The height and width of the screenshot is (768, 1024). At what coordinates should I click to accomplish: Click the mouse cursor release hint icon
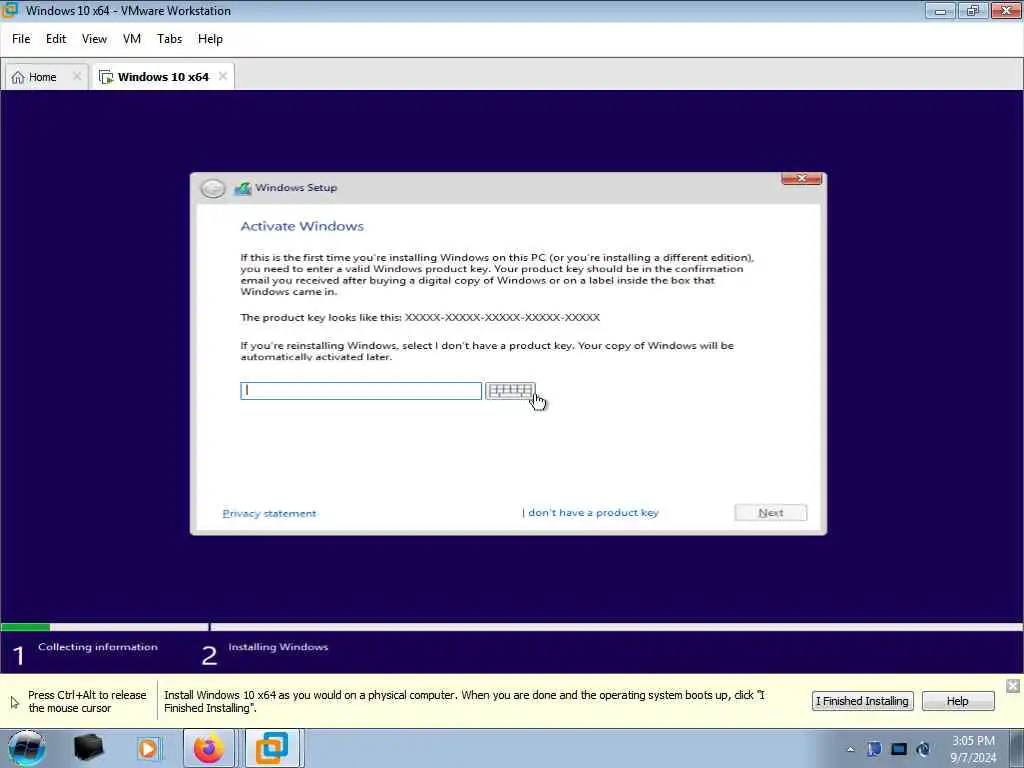(14, 703)
